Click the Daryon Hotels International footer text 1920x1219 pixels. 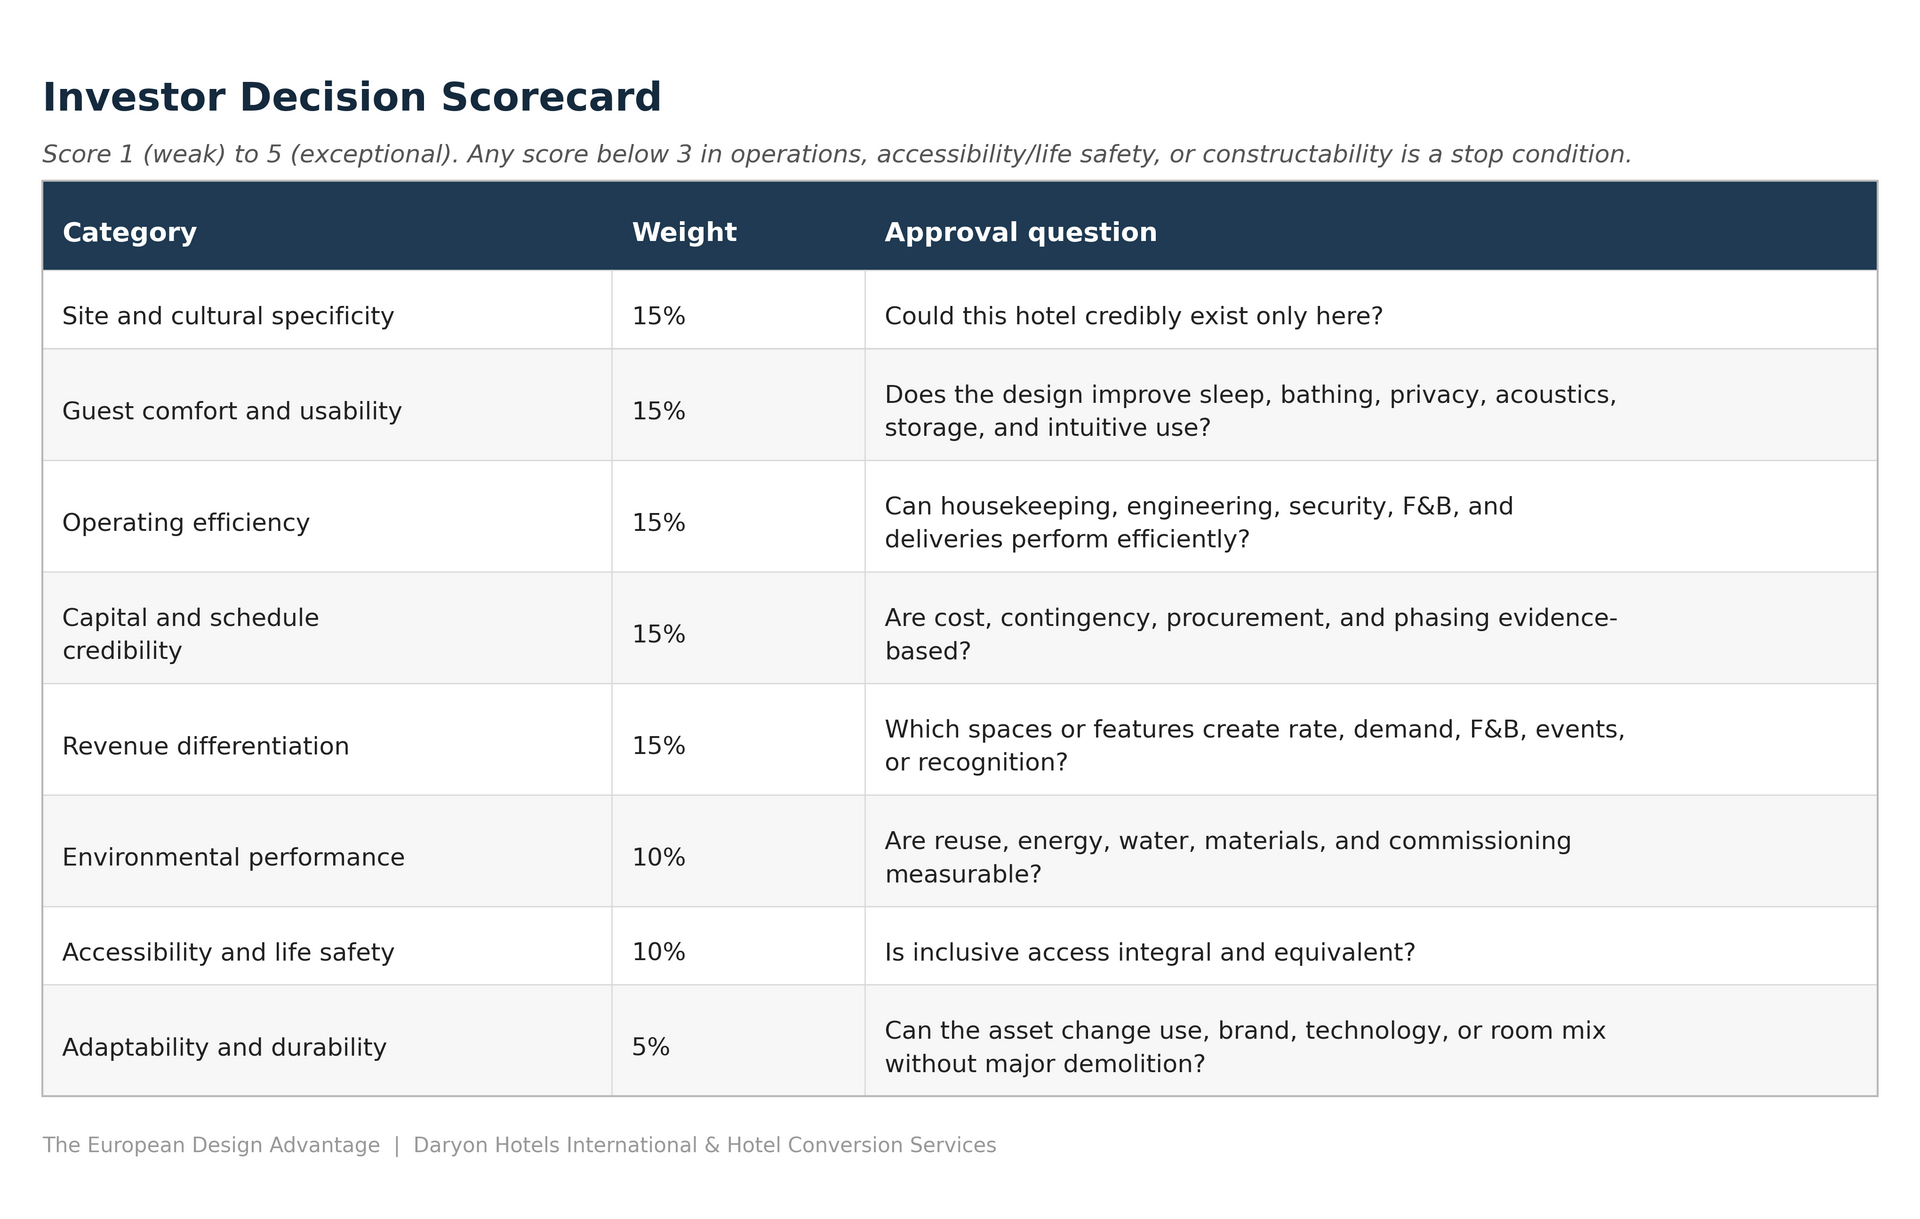[705, 1145]
